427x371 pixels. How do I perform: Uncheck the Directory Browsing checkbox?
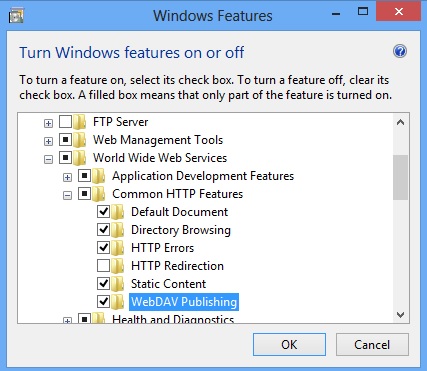(x=103, y=229)
